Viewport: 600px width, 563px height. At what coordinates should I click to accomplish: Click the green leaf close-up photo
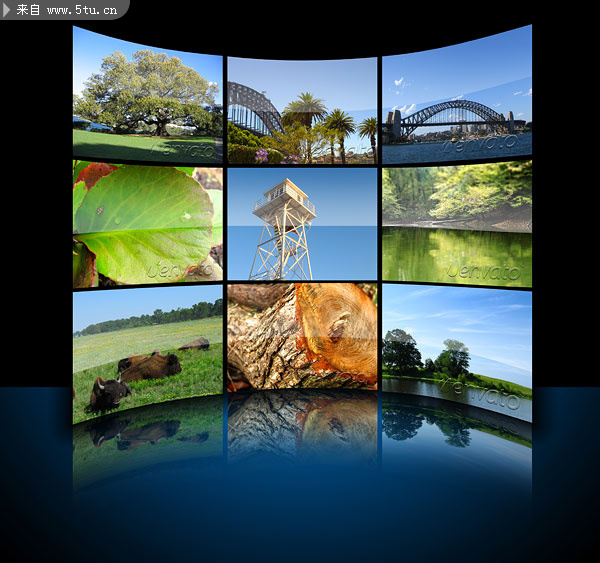tap(147, 224)
